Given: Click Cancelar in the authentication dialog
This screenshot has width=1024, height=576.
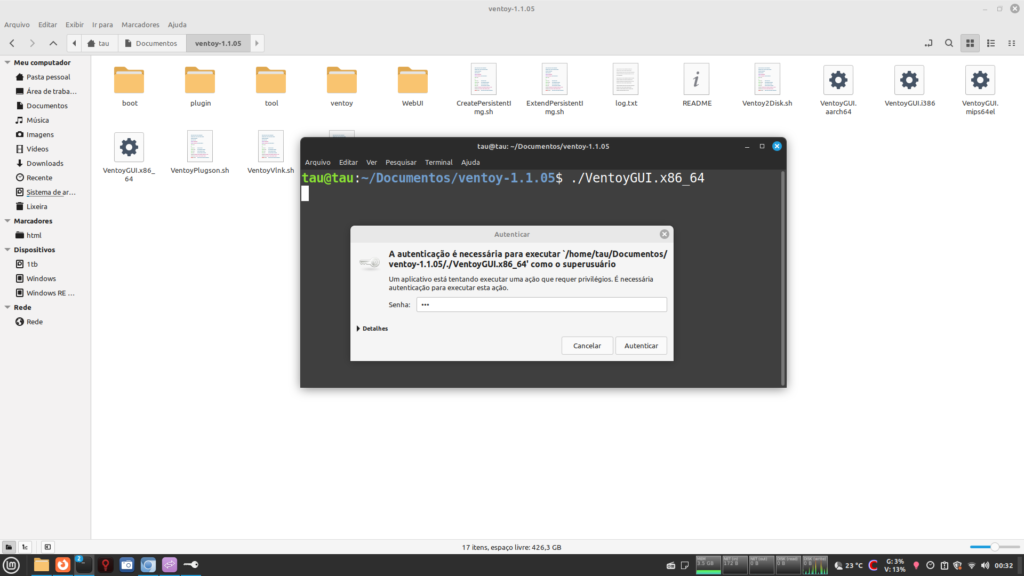Looking at the screenshot, I should point(587,345).
